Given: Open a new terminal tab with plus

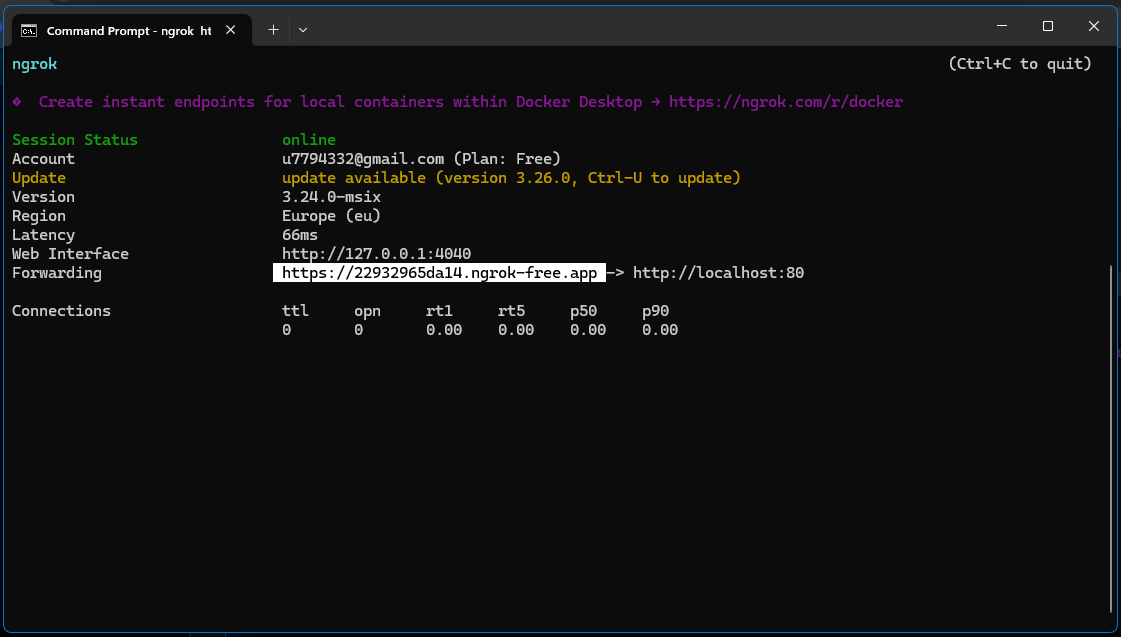Looking at the screenshot, I should (x=273, y=30).
